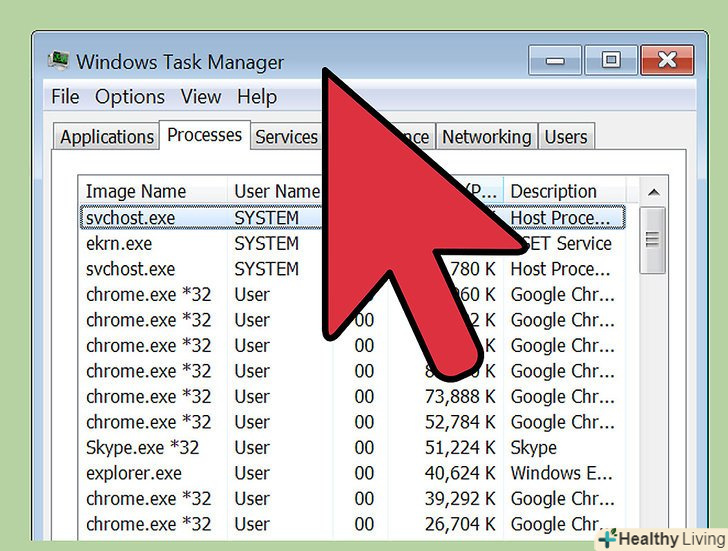This screenshot has width=728, height=551.
Task: Select the Skype.exe *32 process
Action: point(352,447)
